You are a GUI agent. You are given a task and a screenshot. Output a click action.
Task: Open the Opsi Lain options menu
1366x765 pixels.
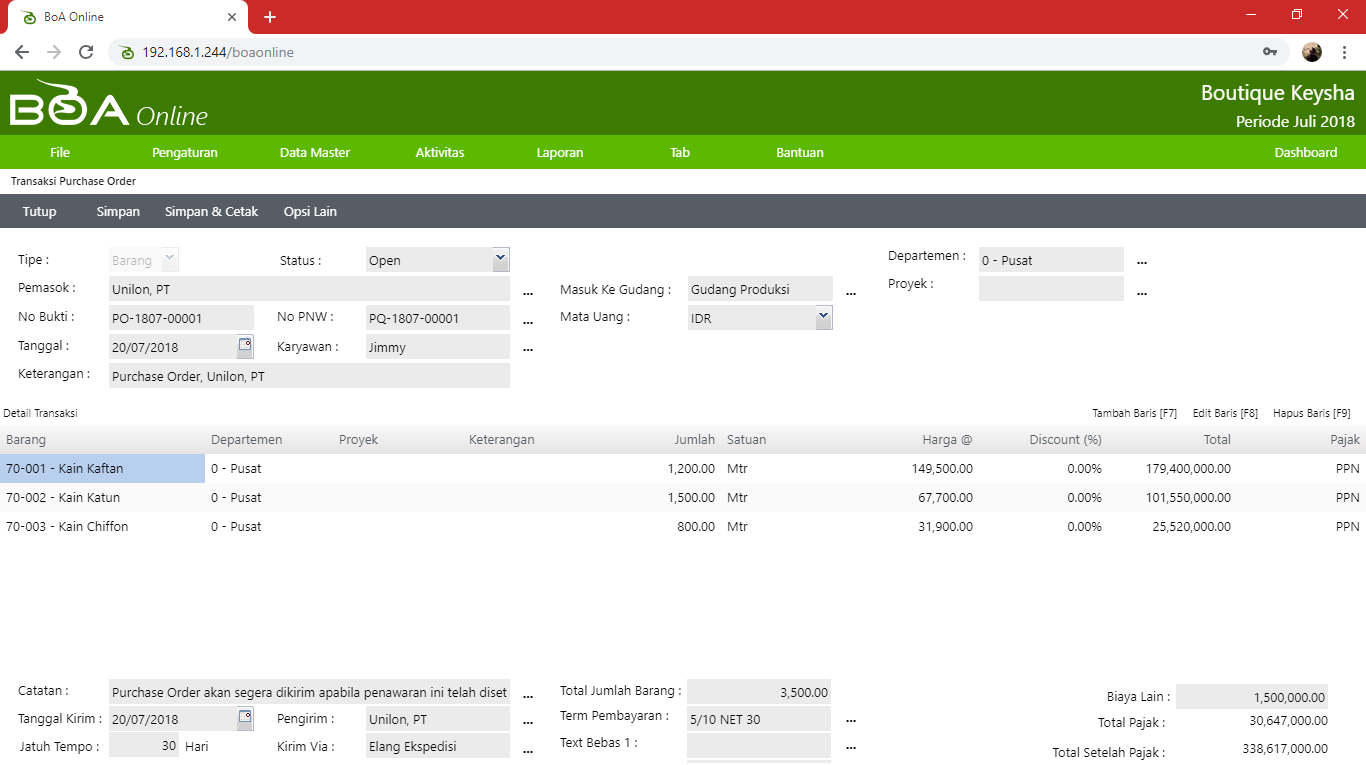(x=310, y=212)
